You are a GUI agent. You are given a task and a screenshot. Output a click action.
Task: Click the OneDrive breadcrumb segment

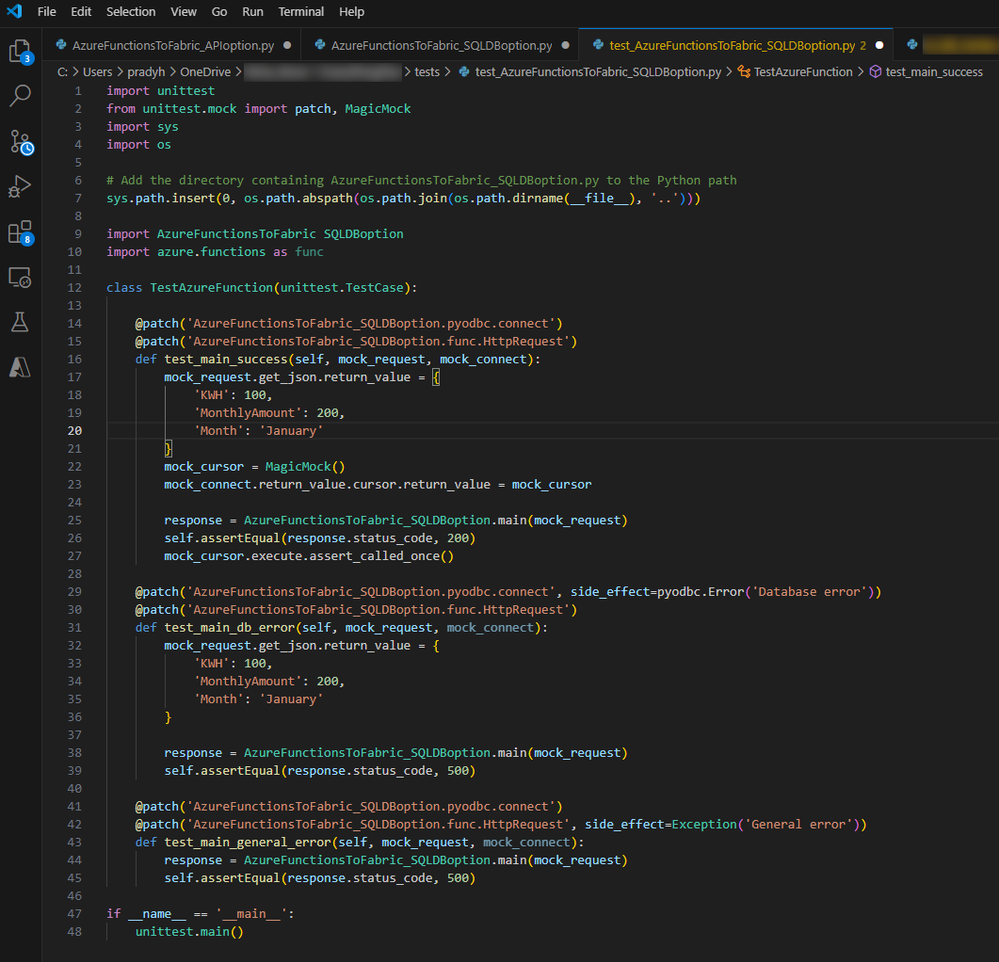coord(205,72)
